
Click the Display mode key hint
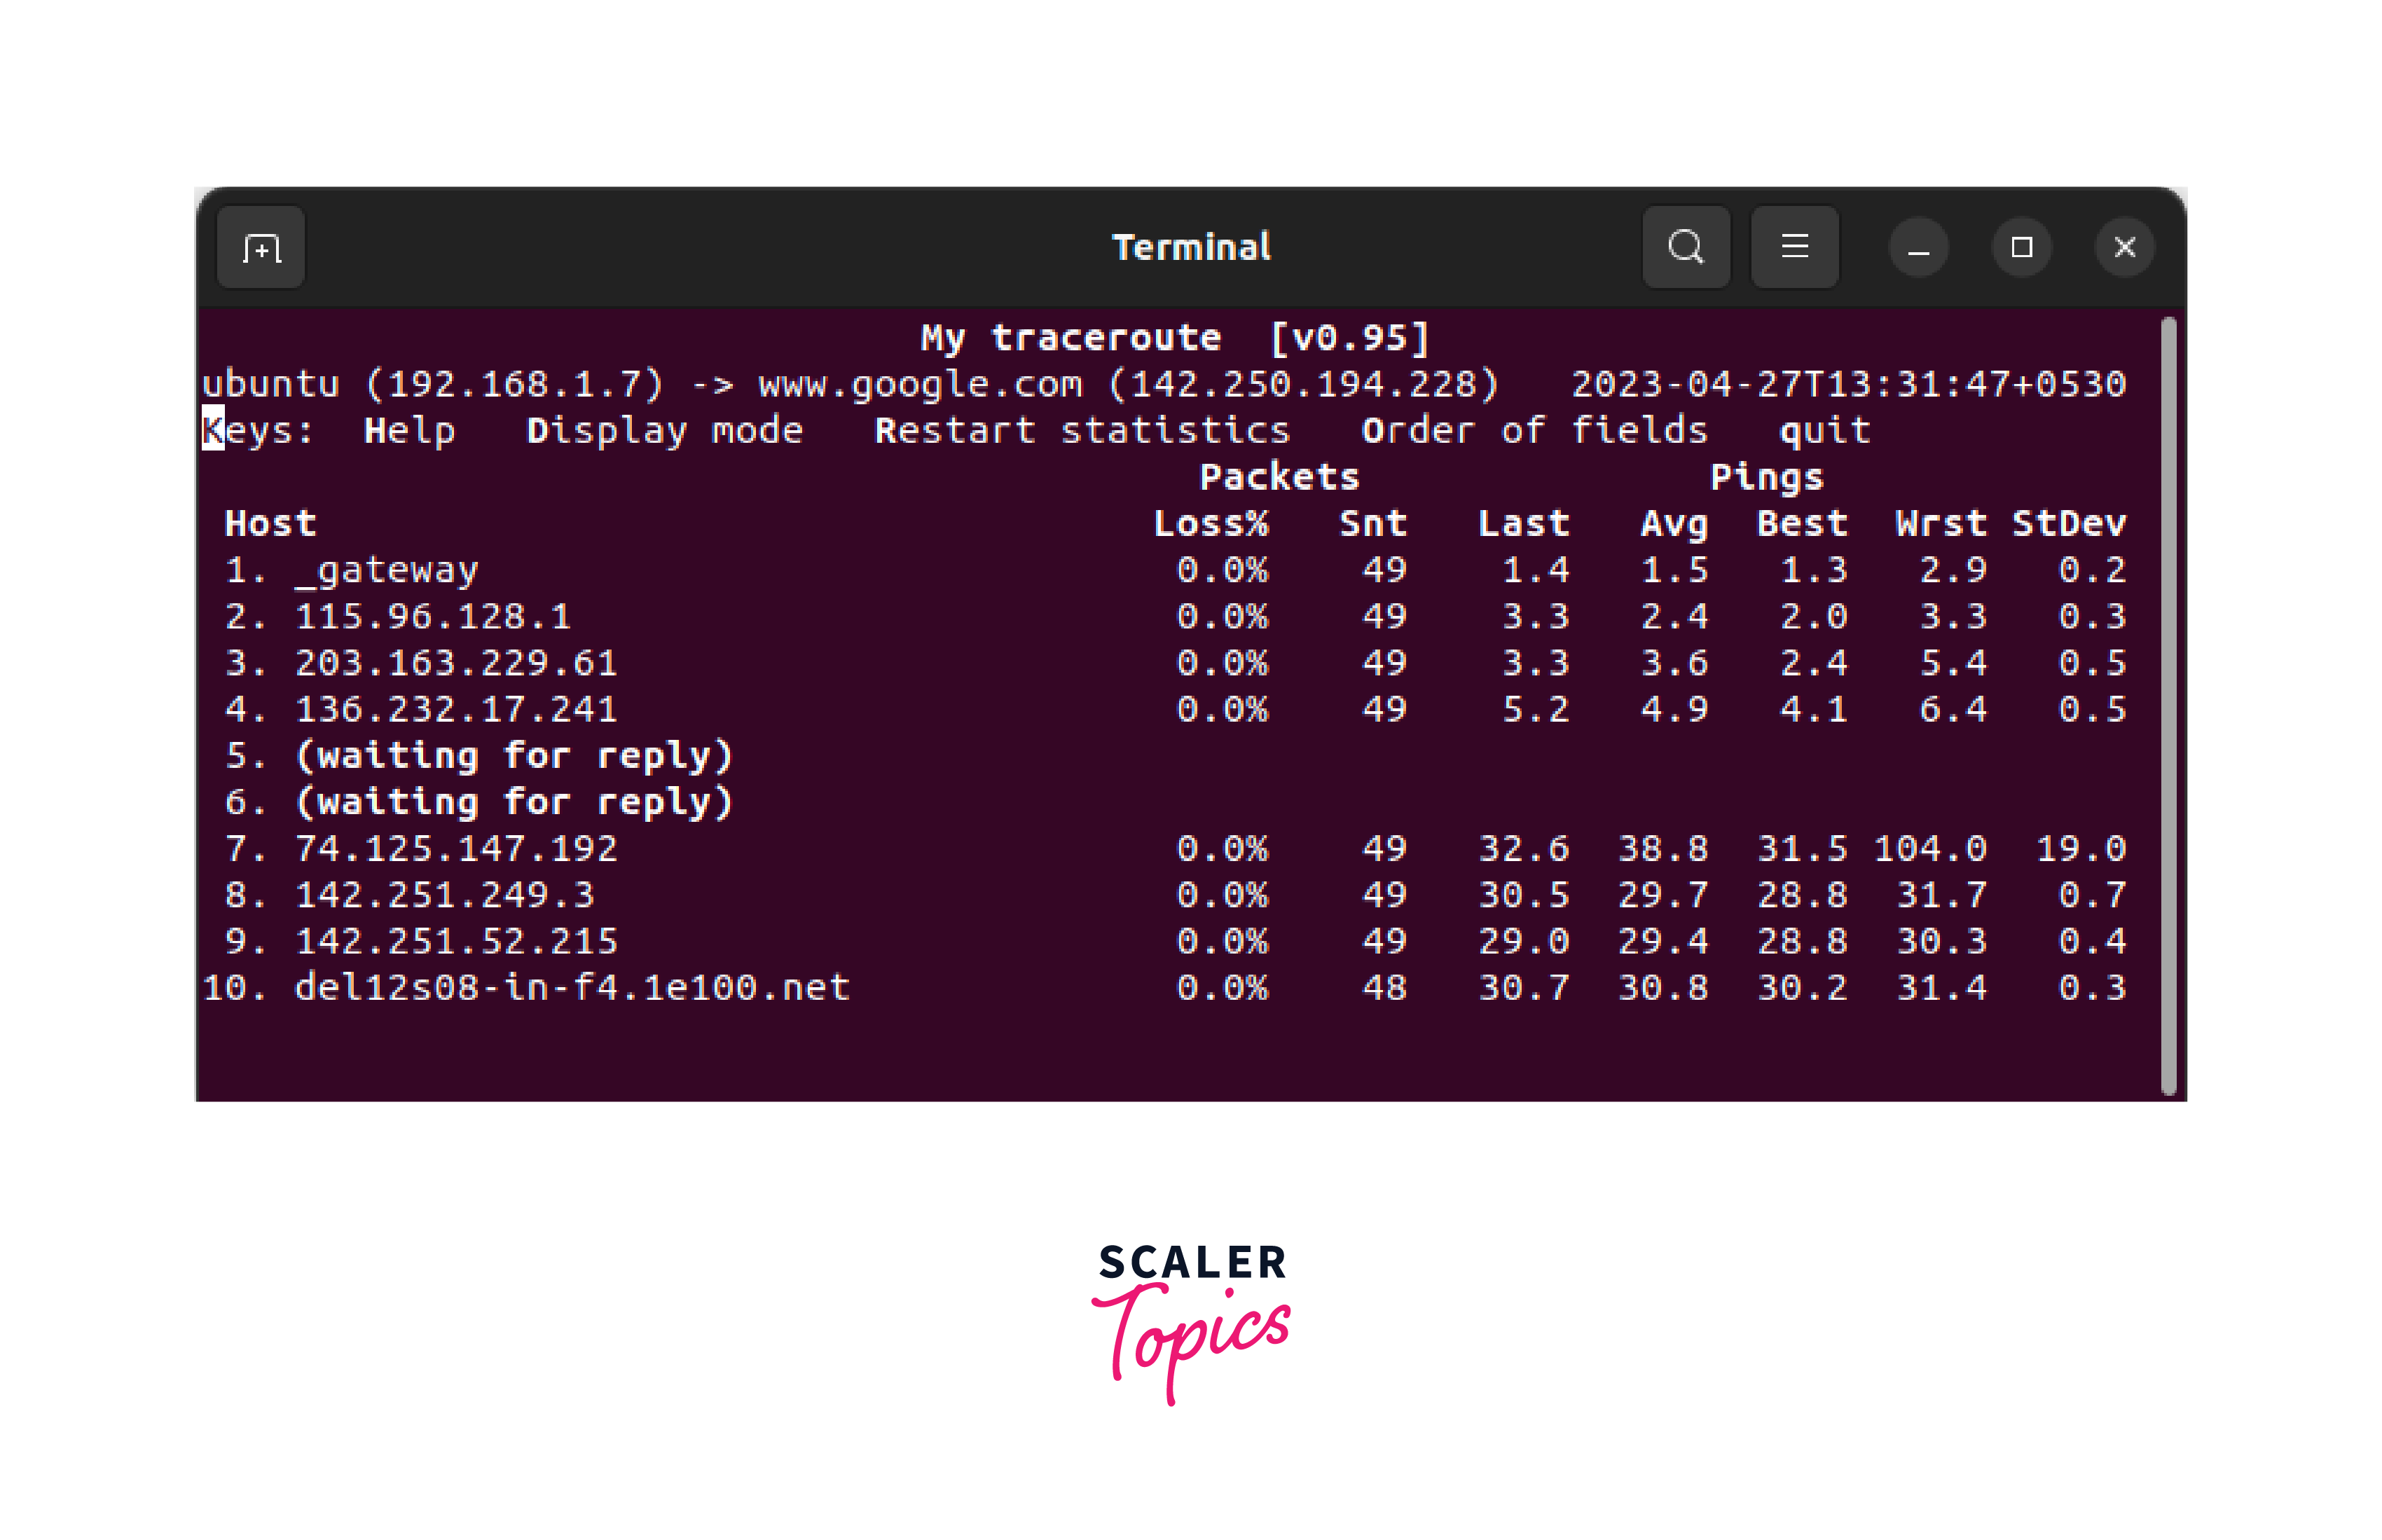point(664,431)
